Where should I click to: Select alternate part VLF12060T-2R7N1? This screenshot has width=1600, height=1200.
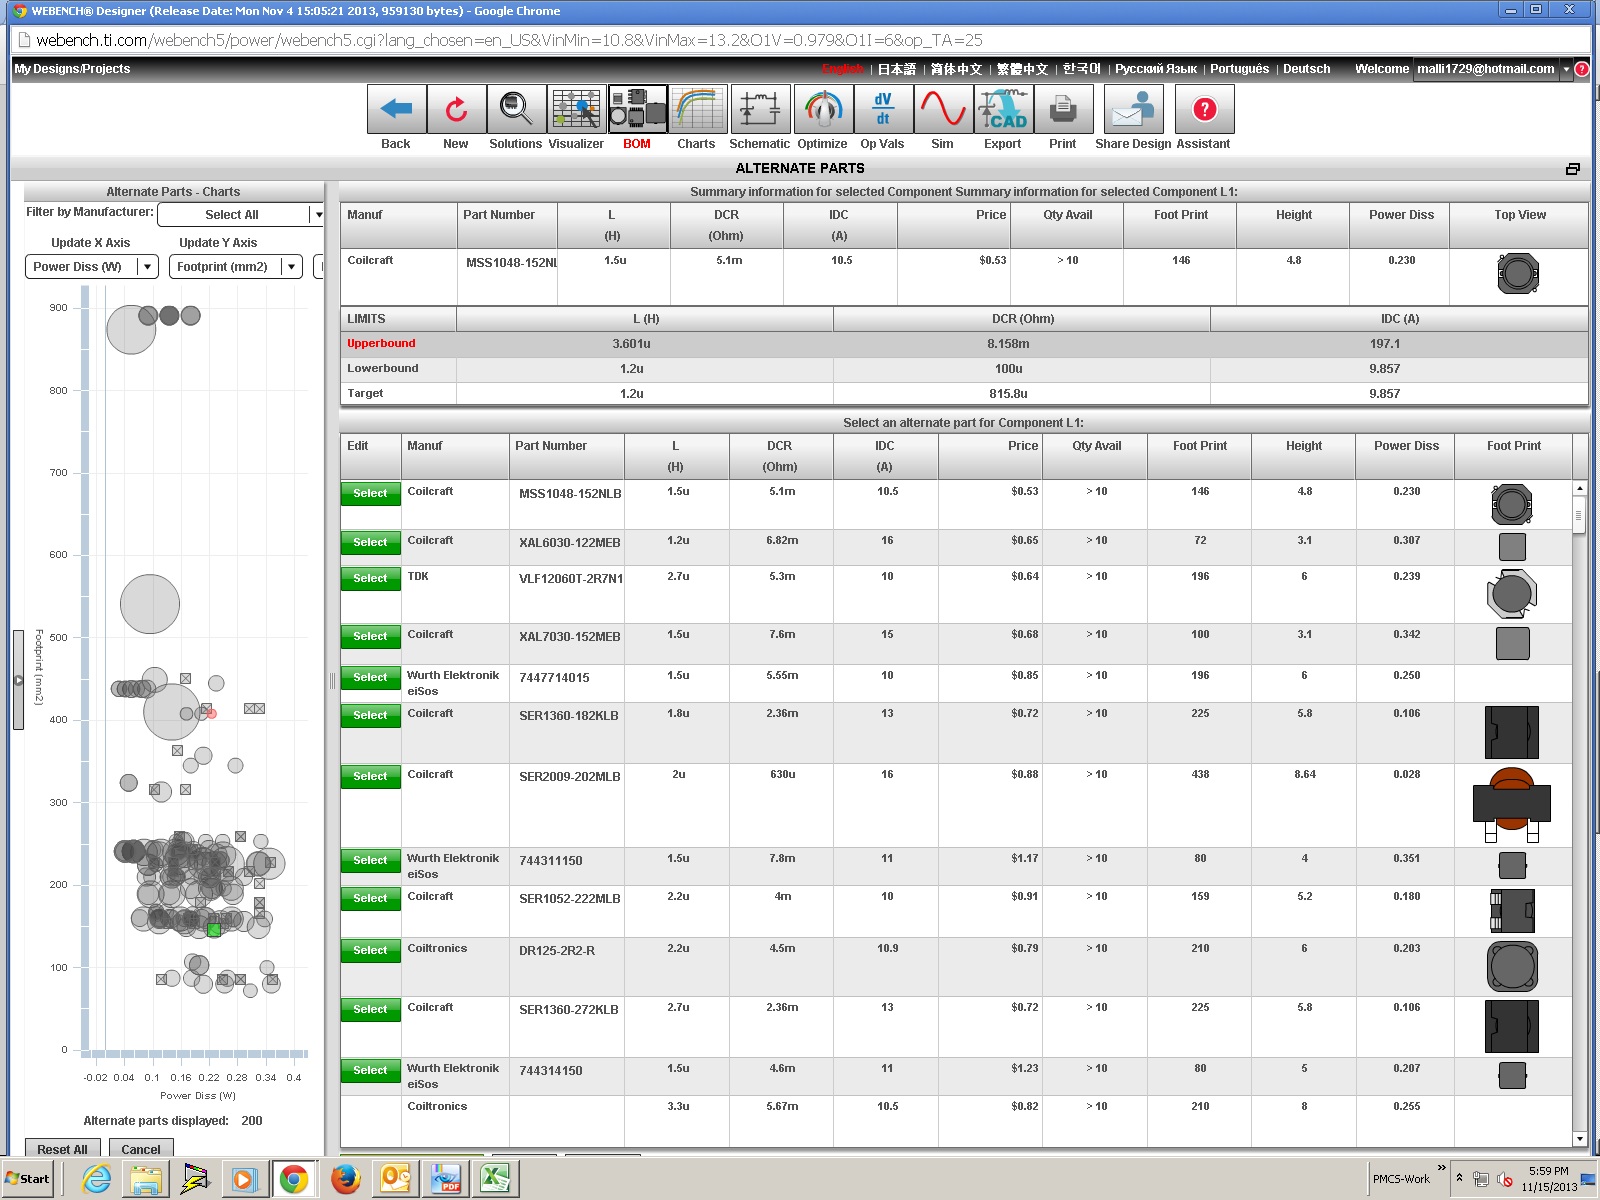coord(370,578)
